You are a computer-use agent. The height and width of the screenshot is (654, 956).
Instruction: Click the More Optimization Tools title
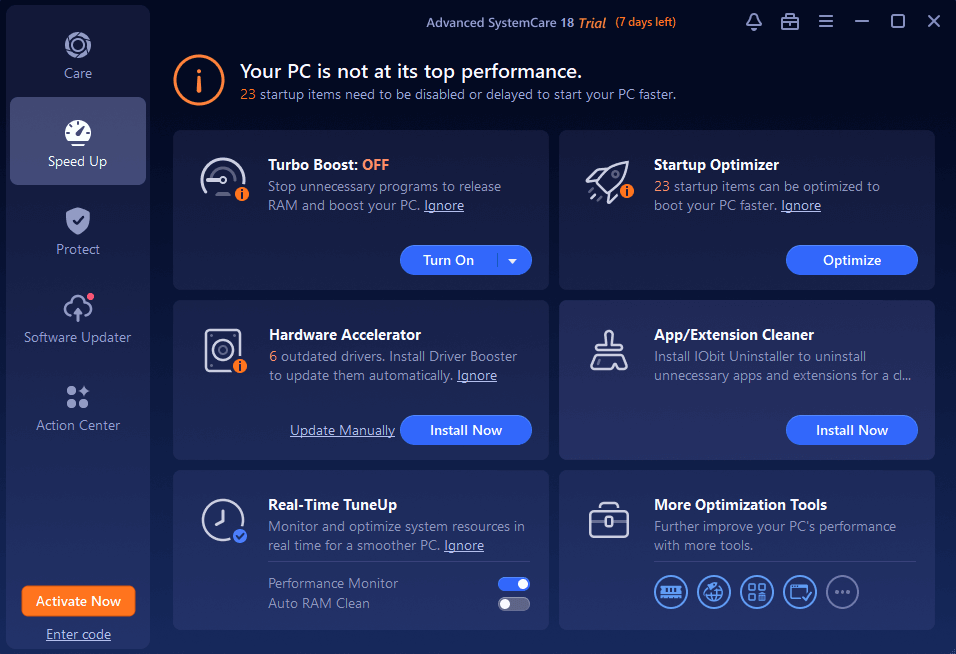coord(740,505)
